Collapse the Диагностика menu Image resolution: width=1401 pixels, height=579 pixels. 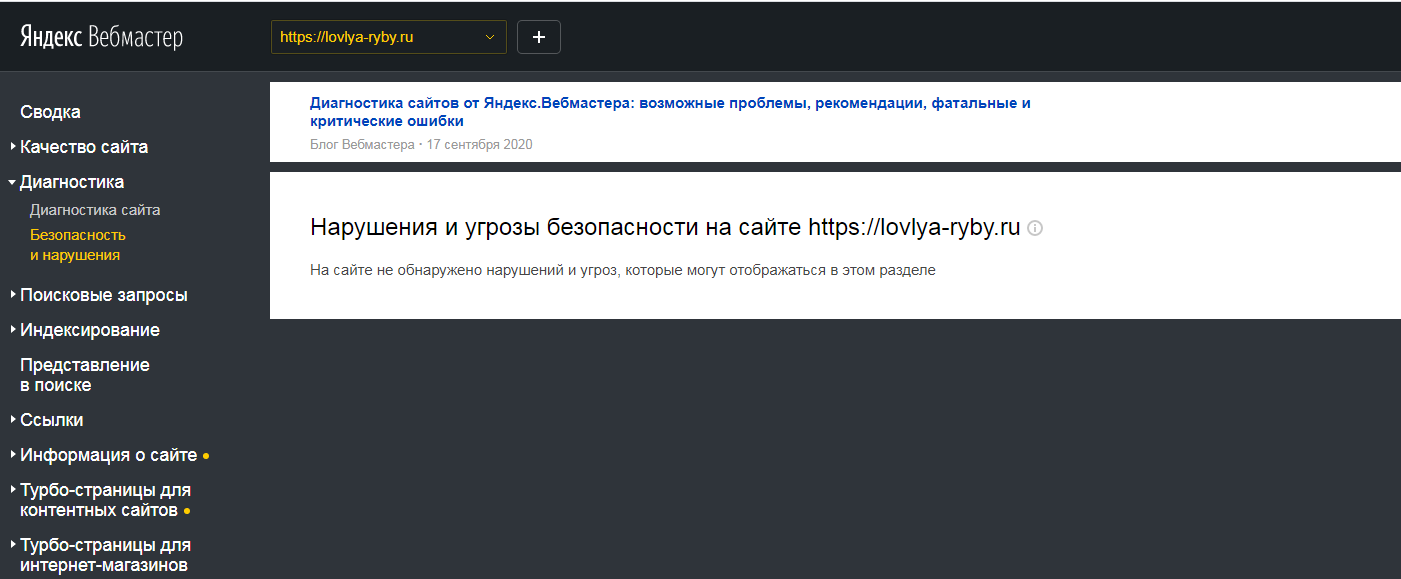tap(72, 182)
